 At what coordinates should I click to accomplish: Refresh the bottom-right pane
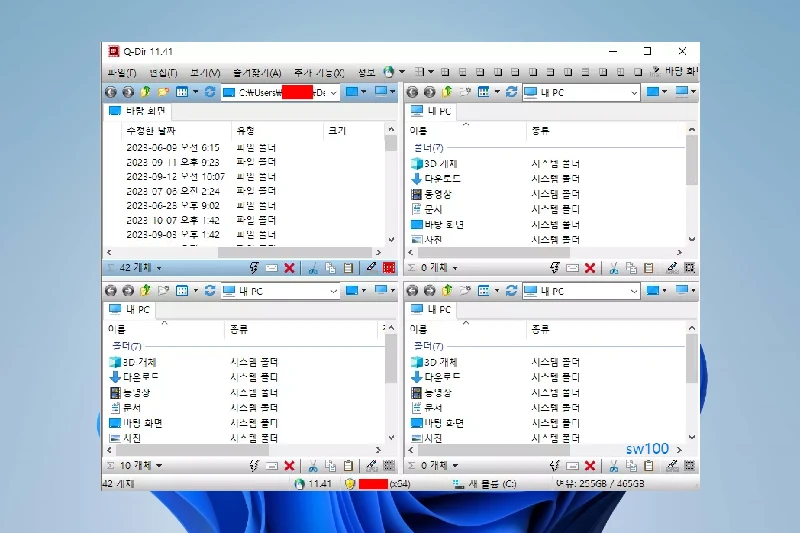click(x=511, y=291)
